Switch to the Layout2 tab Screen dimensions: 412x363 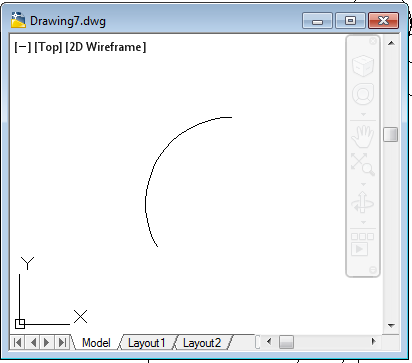[202, 343]
